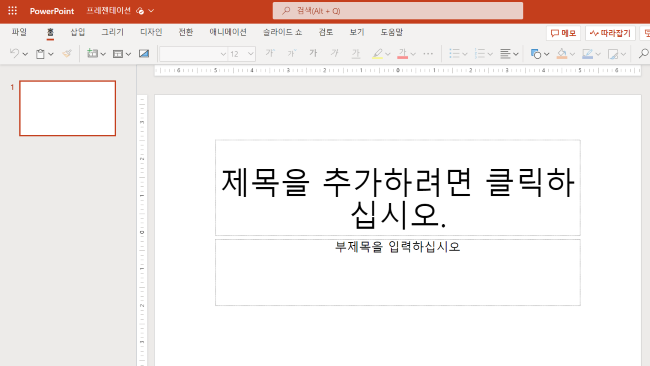Open the shape outline dropdown arrow

(598, 54)
